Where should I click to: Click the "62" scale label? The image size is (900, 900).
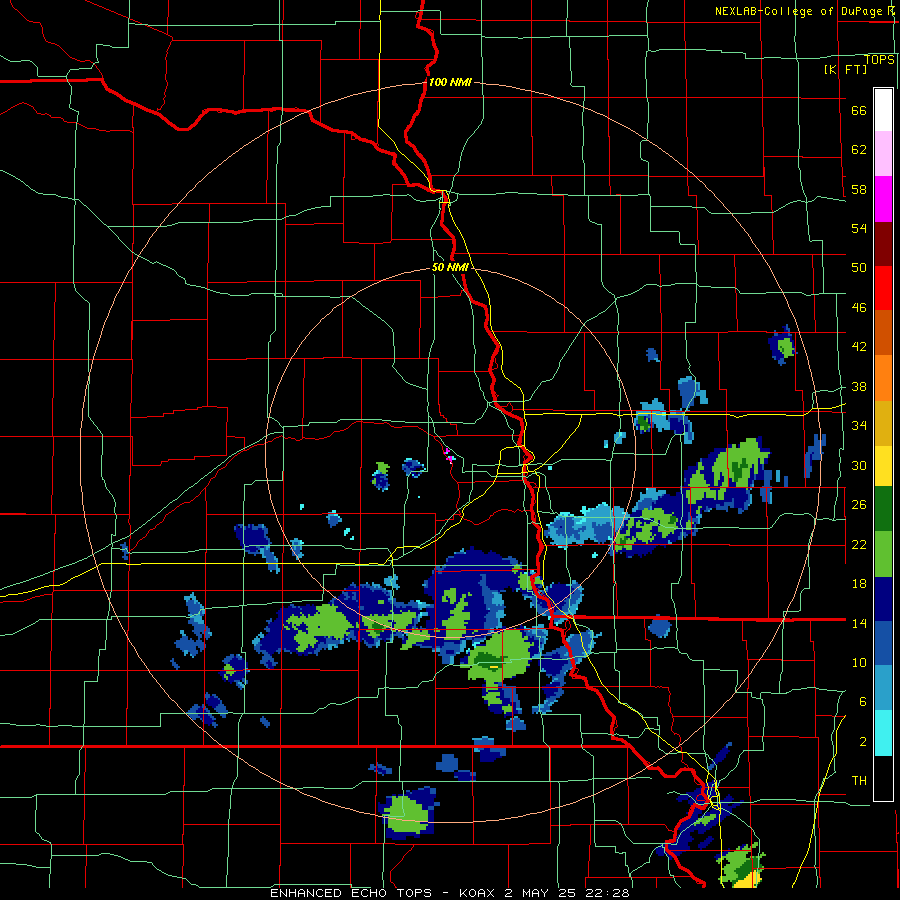[x=859, y=150]
